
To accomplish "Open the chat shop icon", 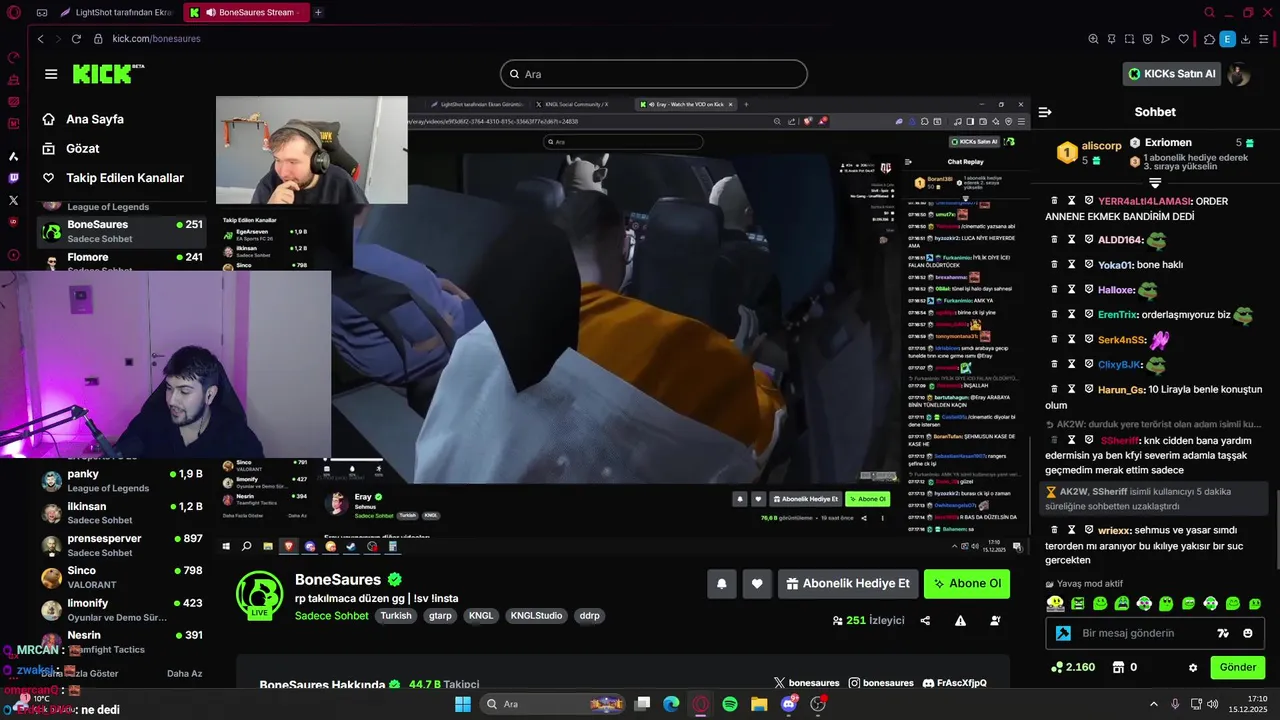I will (1118, 667).
